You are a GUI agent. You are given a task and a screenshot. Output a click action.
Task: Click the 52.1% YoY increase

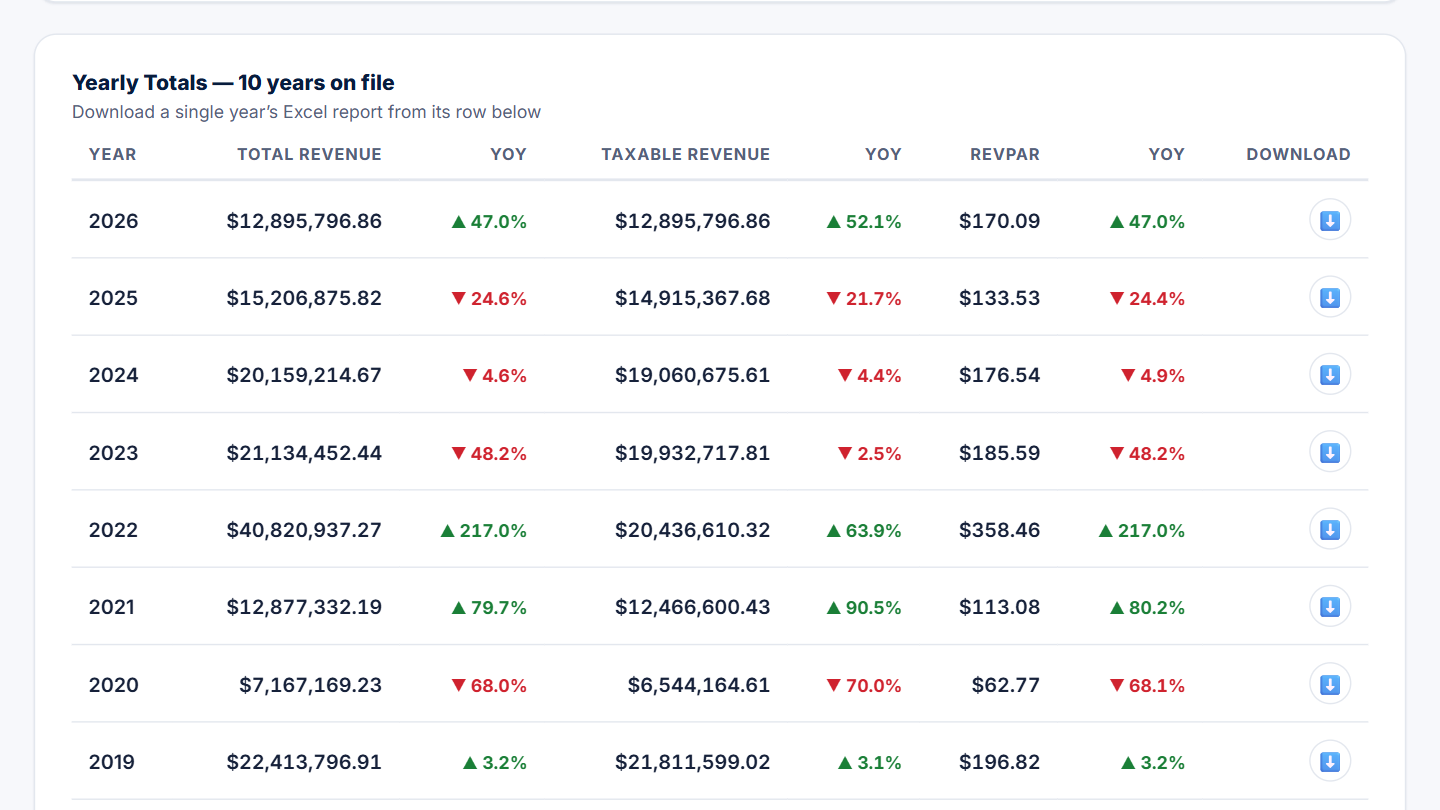click(x=864, y=221)
